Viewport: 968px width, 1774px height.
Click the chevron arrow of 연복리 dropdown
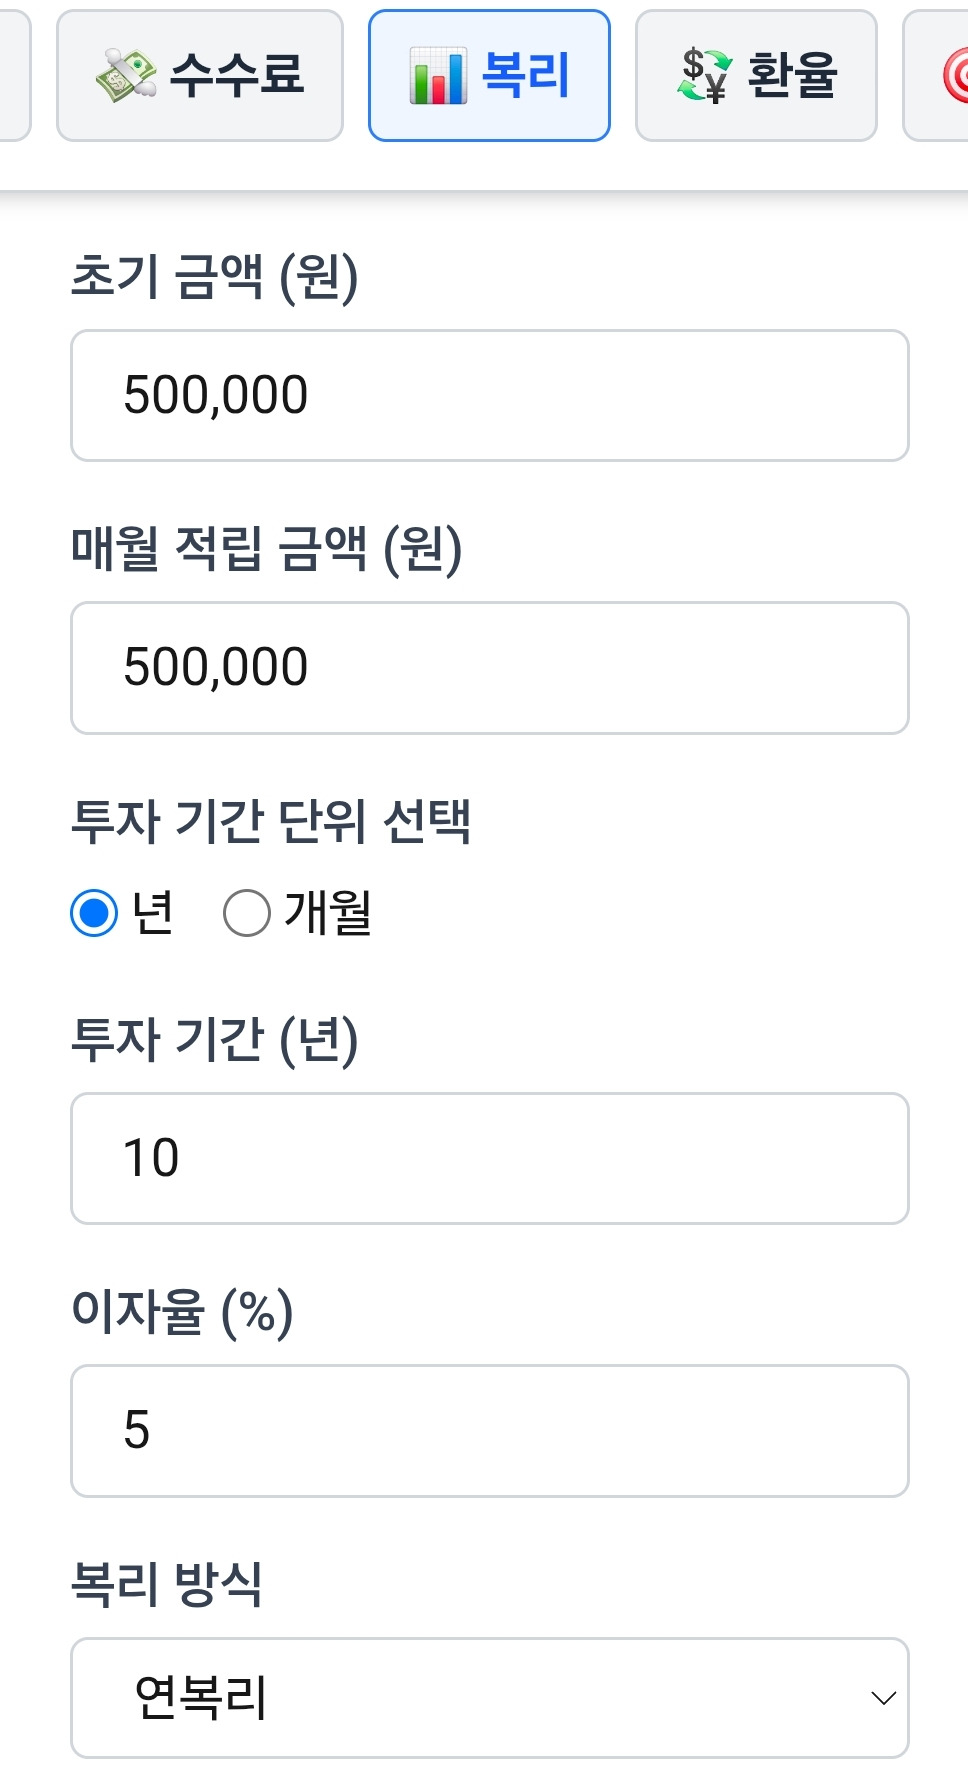point(883,1698)
